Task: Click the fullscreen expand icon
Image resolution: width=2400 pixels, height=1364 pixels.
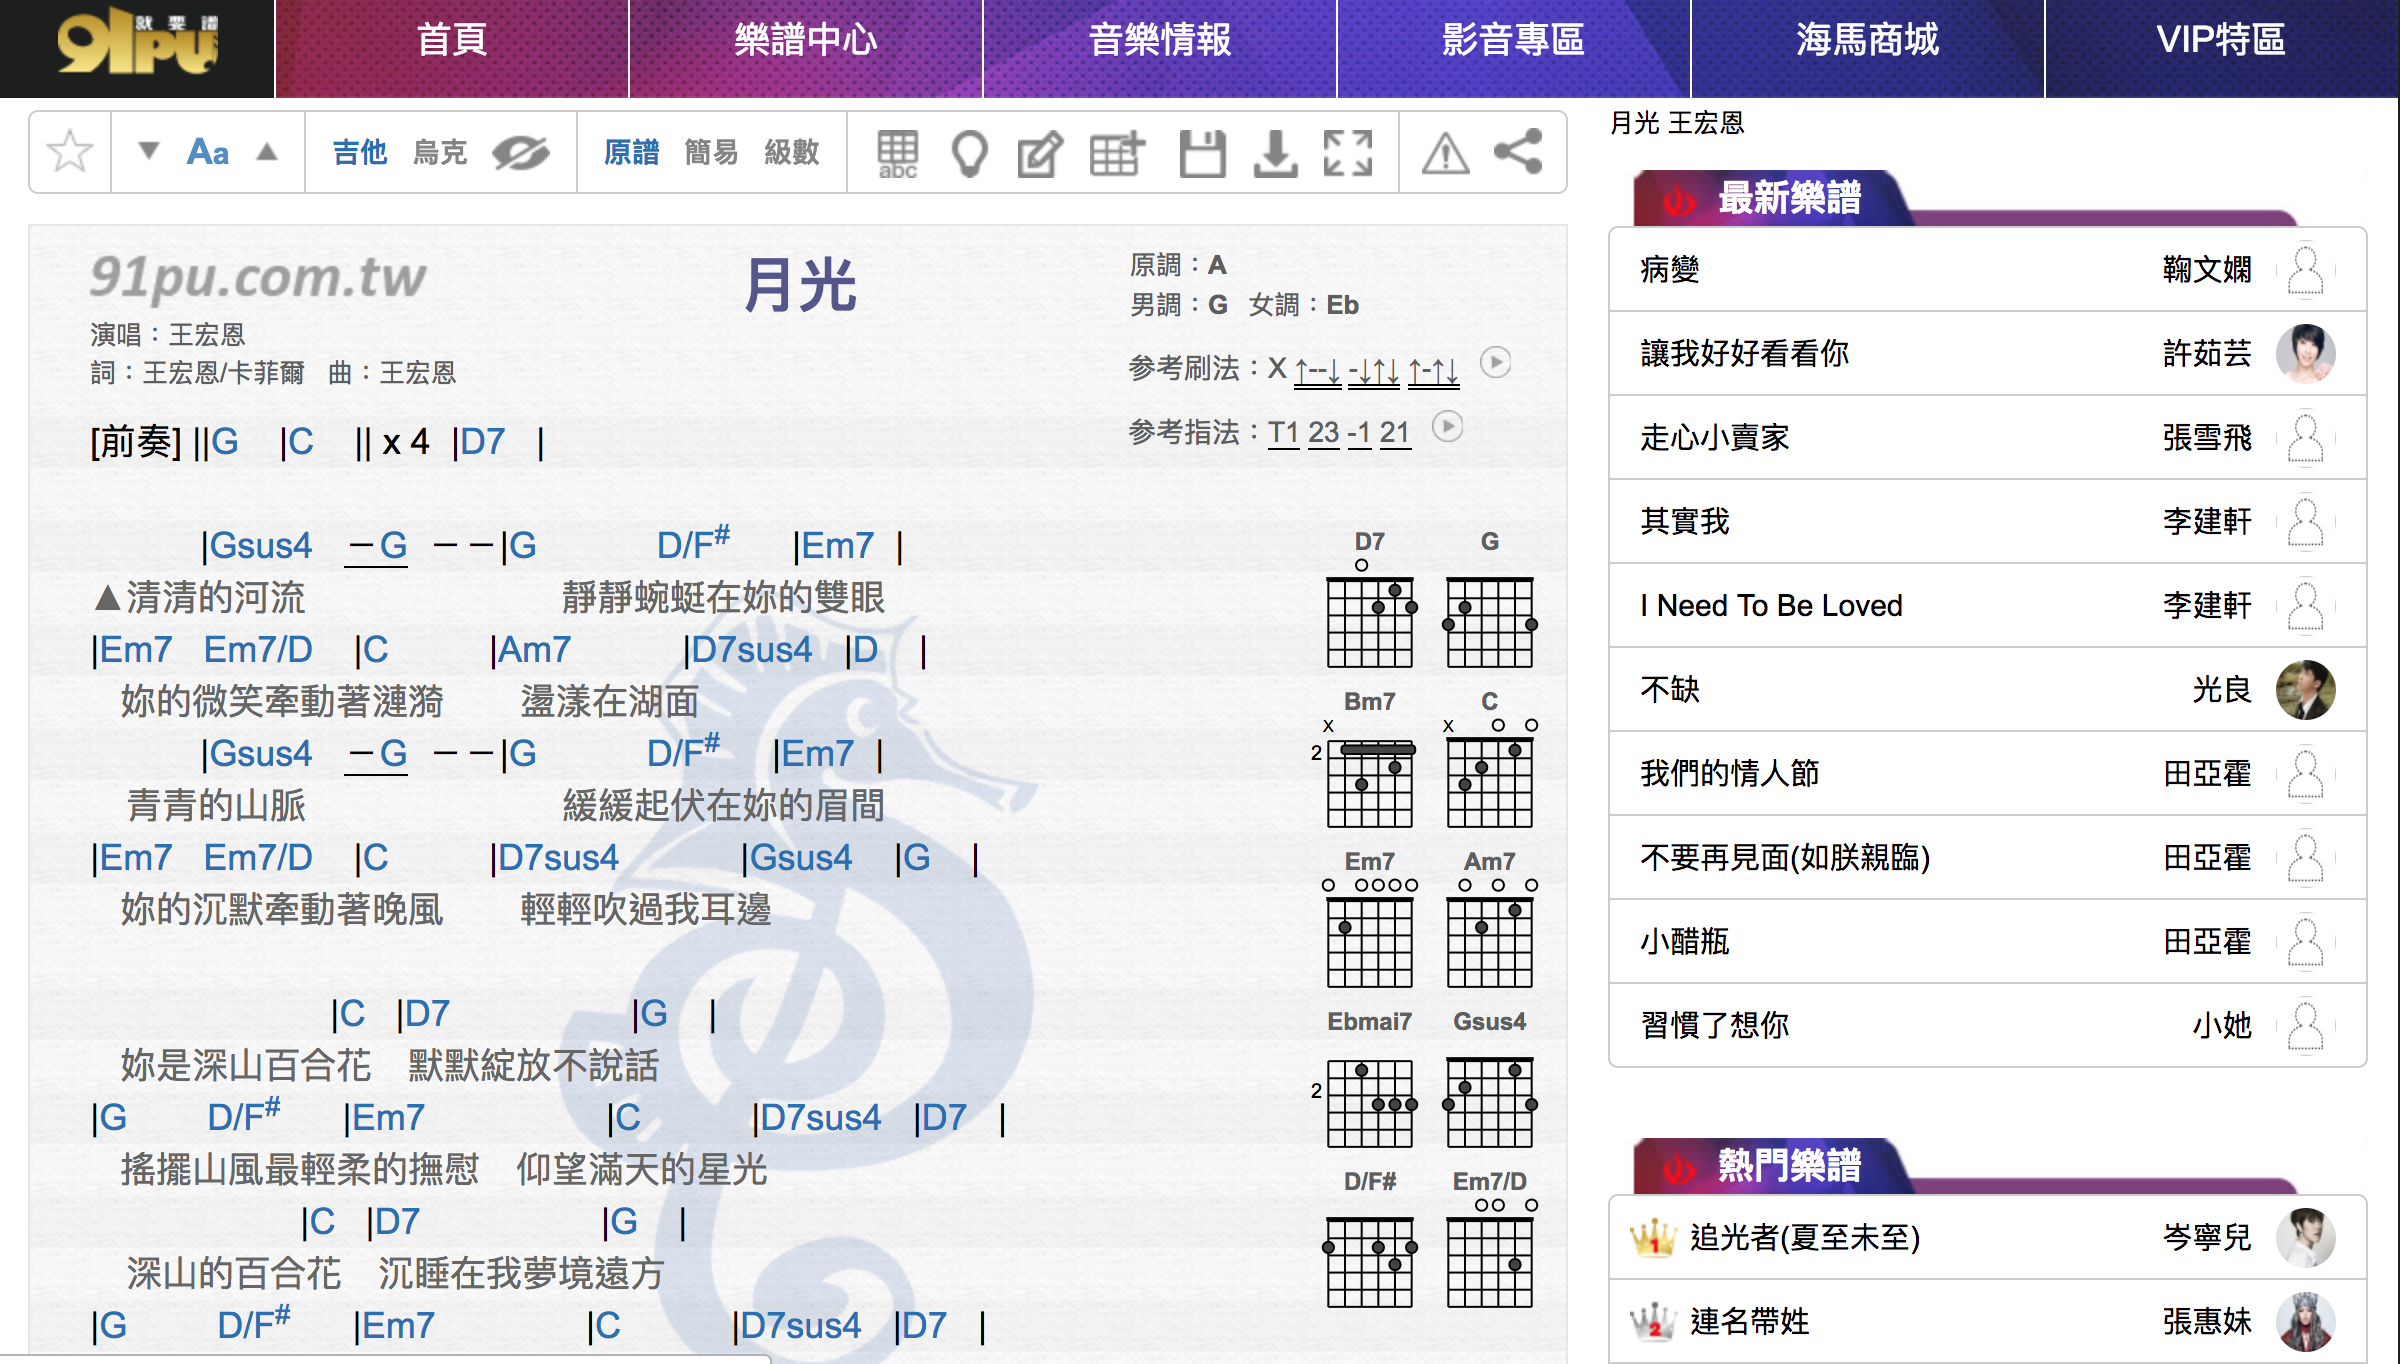Action: 1348,154
